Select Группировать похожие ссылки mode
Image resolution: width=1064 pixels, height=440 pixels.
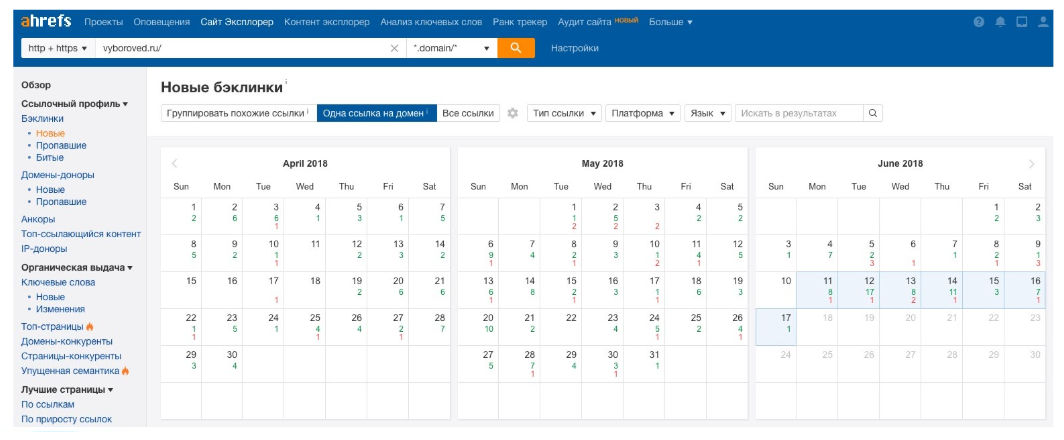pyautogui.click(x=237, y=113)
